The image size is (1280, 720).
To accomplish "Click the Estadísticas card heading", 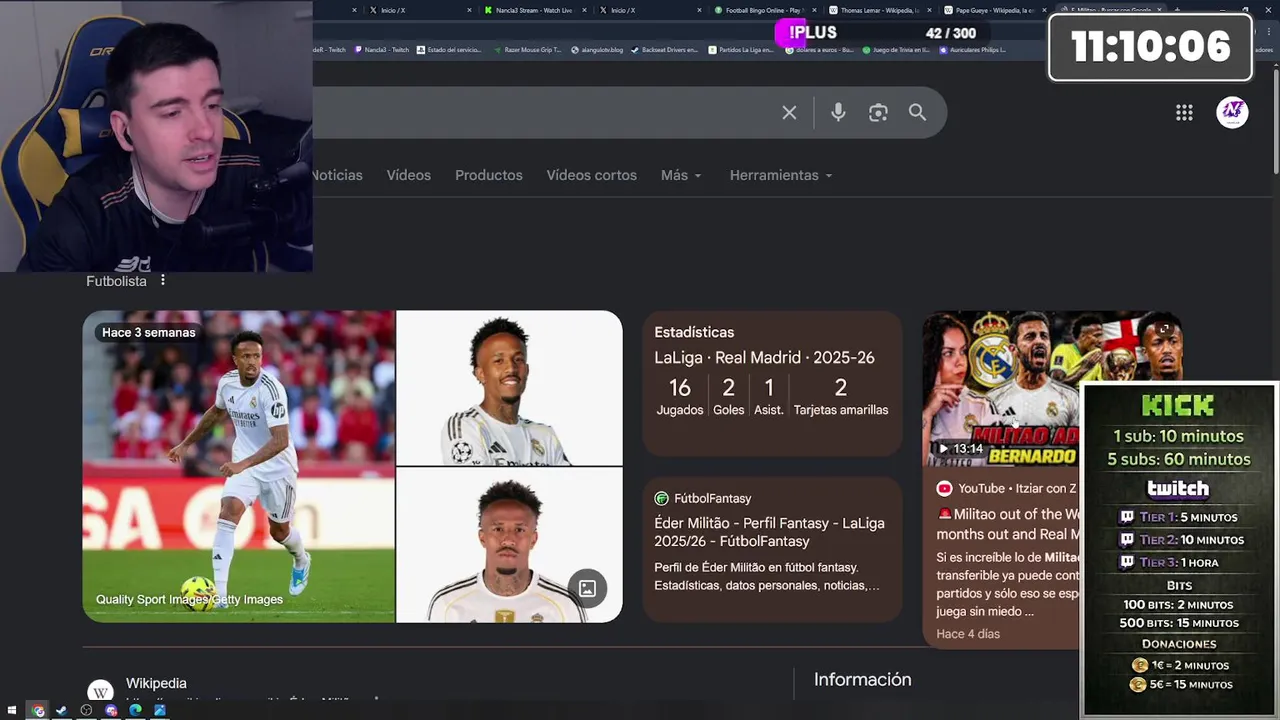I will [694, 332].
